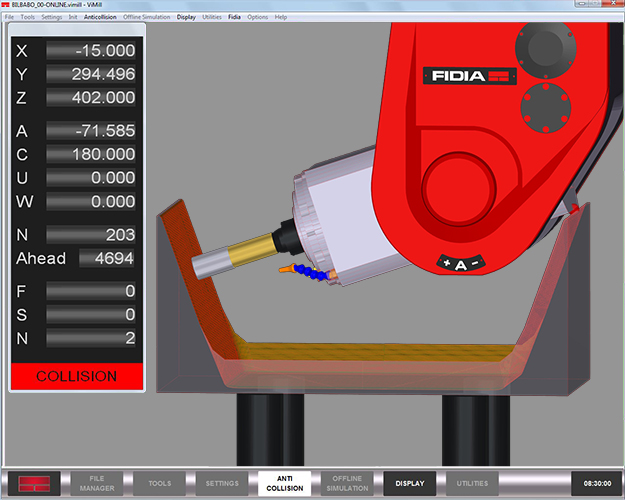Click the +A- rotation label on head
The image size is (625, 500).
[461, 264]
